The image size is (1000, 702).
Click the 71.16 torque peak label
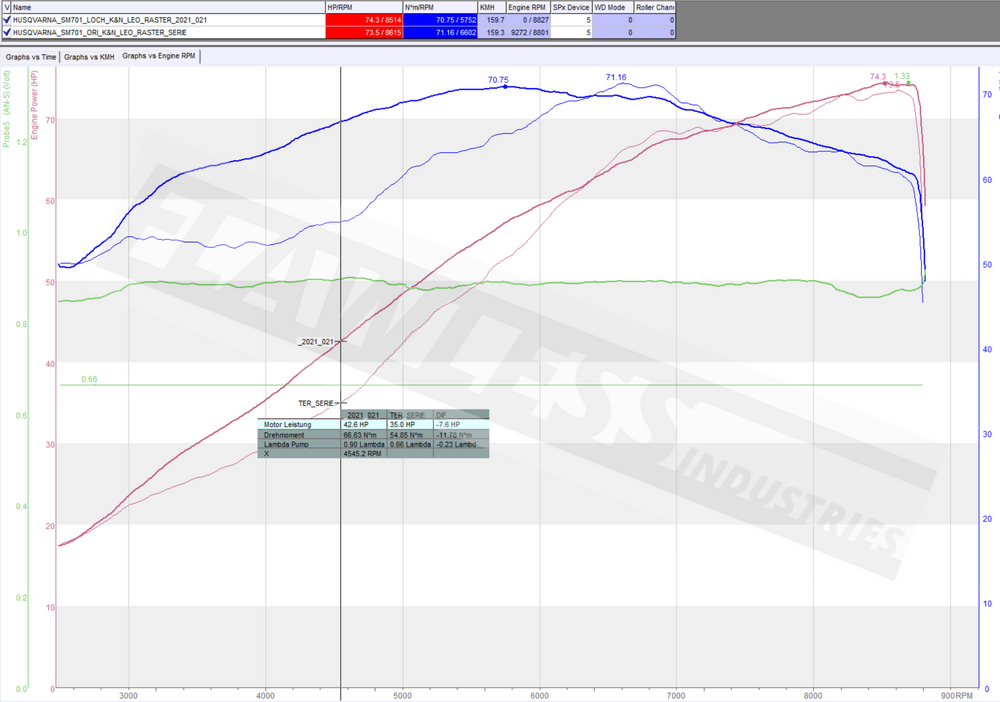pyautogui.click(x=616, y=77)
